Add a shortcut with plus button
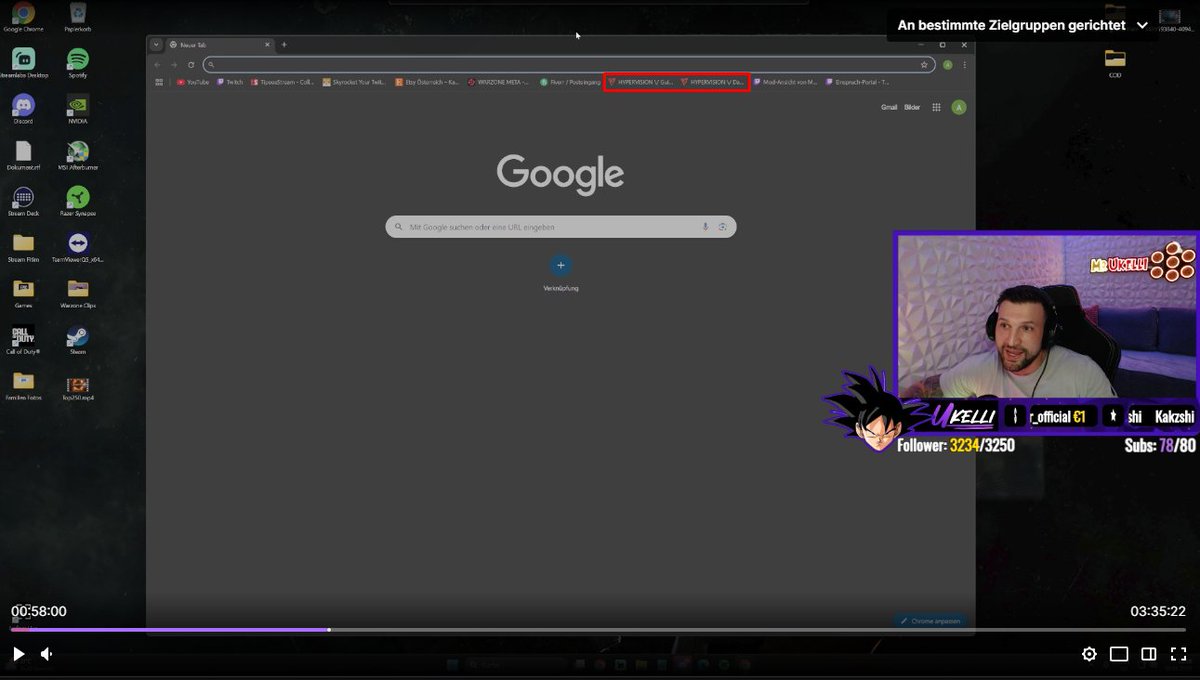The height and width of the screenshot is (680, 1200). [561, 266]
